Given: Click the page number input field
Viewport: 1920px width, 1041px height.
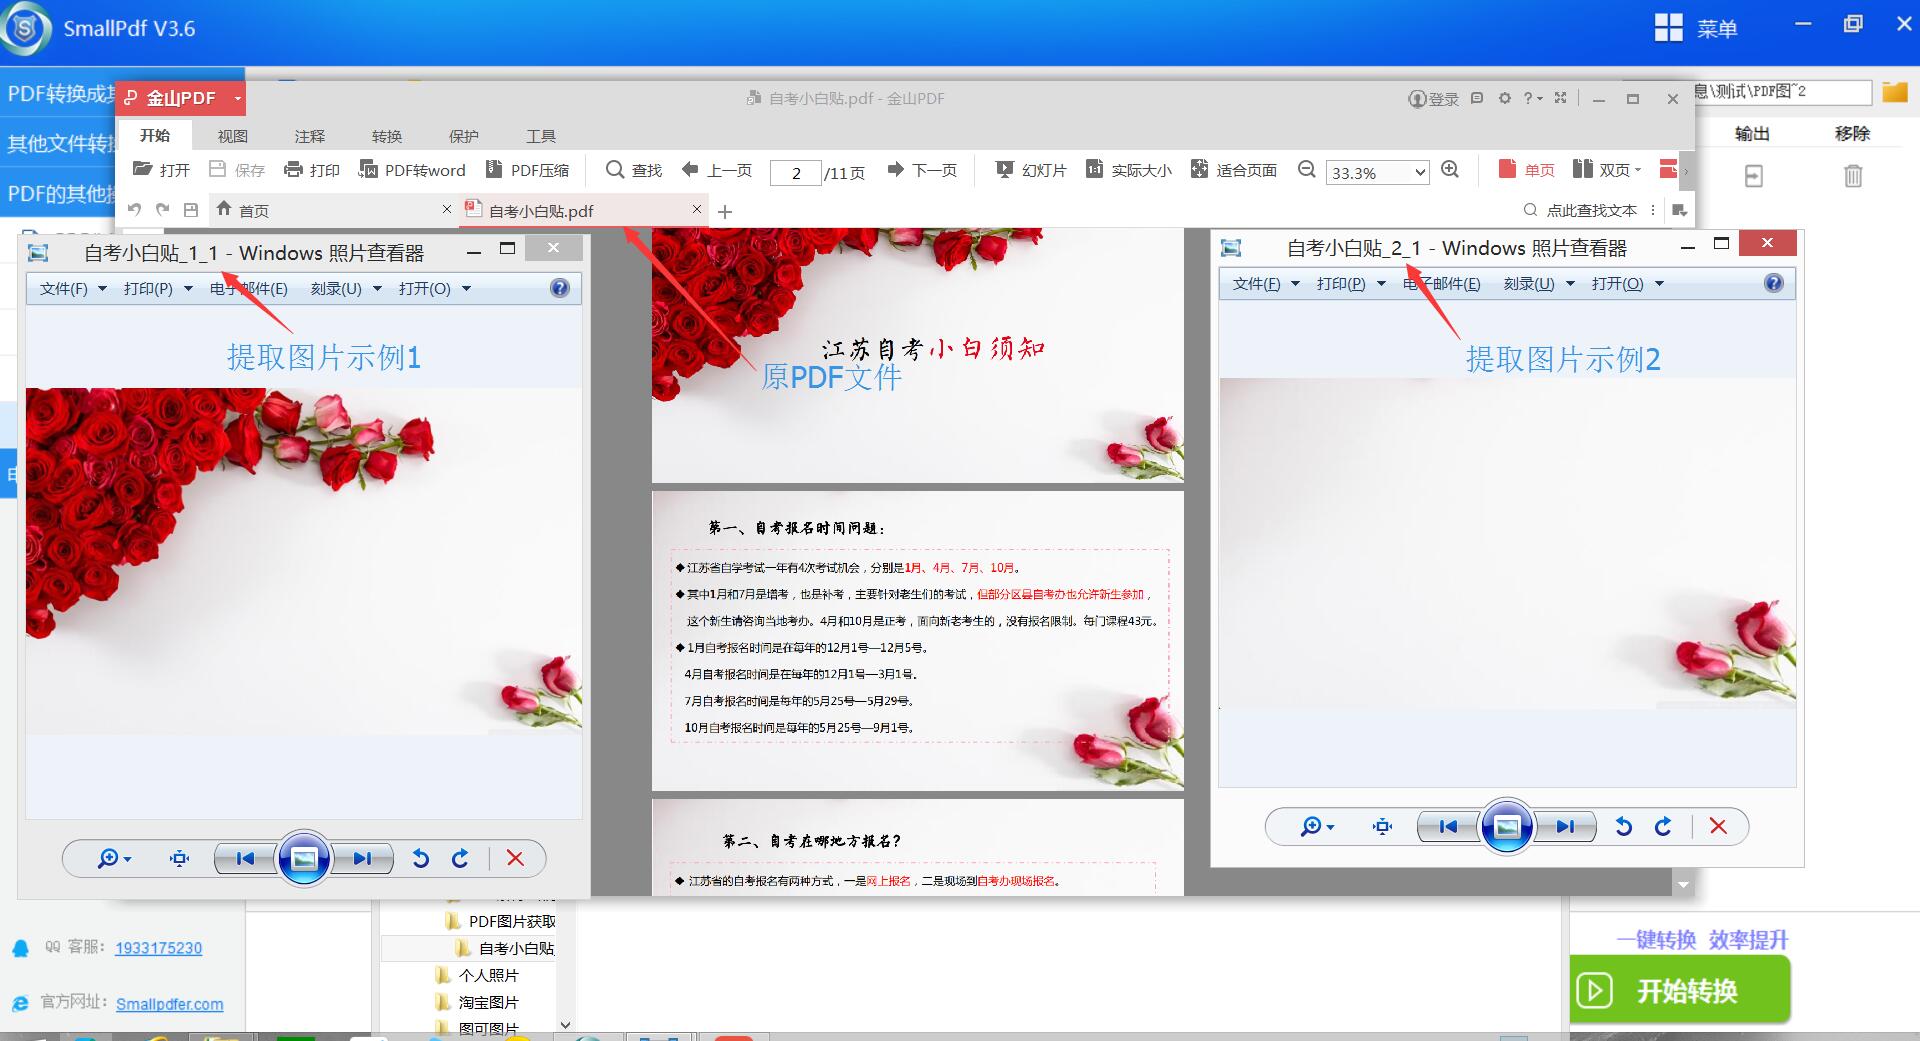Looking at the screenshot, I should pyautogui.click(x=795, y=173).
